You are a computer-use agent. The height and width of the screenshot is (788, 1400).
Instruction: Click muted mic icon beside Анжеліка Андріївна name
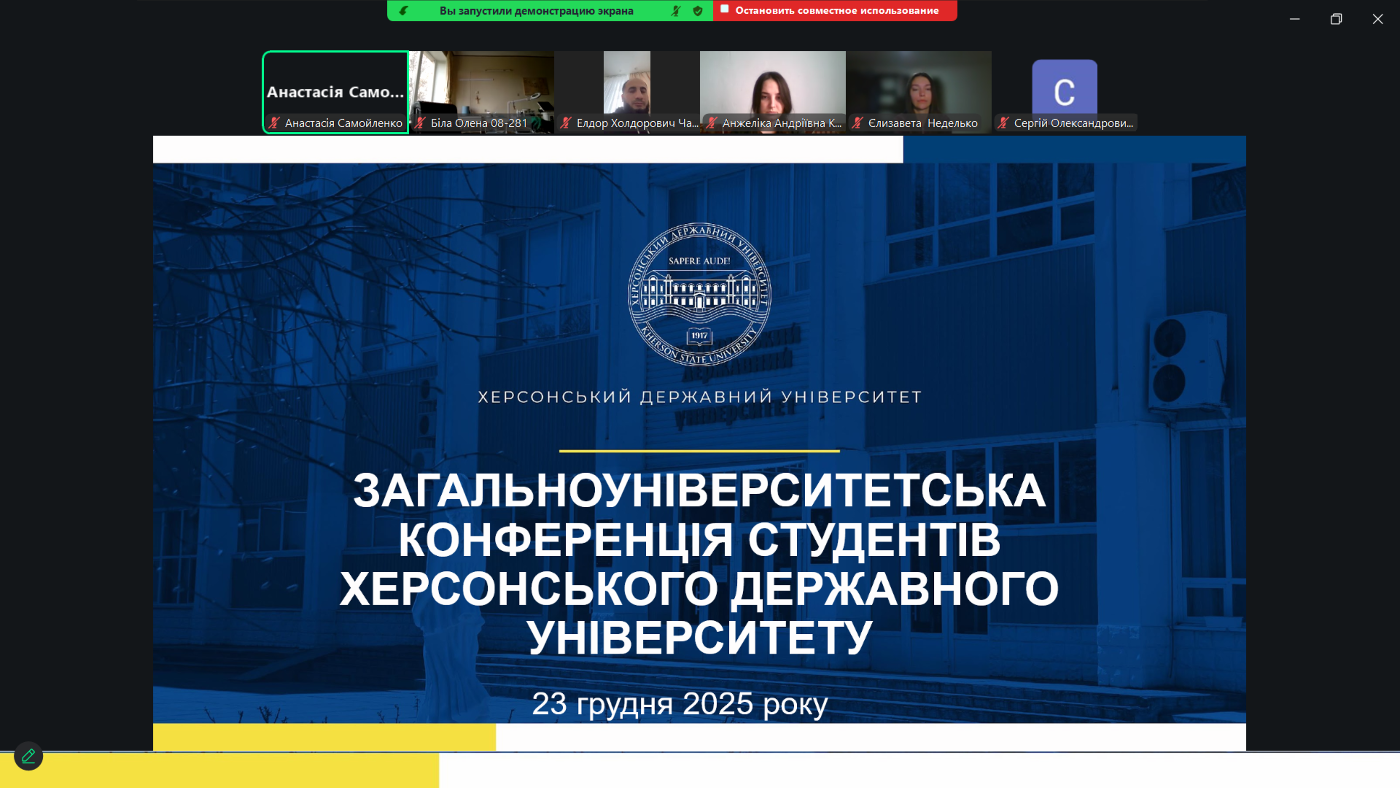711,123
